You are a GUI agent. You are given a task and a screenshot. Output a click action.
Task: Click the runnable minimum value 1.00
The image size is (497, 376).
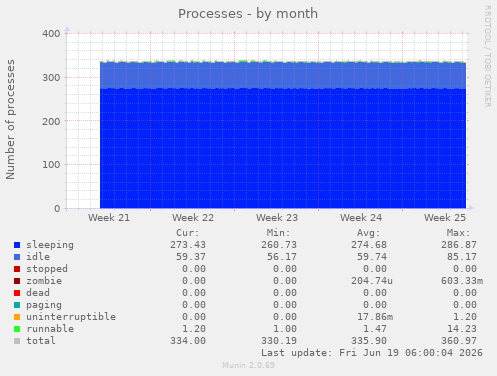point(285,329)
